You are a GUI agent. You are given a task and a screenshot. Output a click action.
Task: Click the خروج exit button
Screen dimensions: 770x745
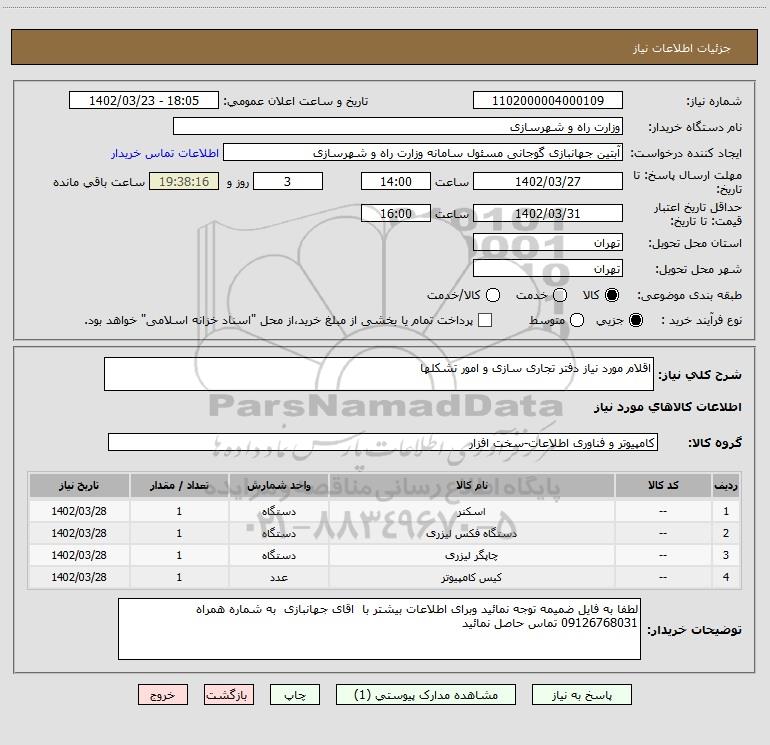163,695
